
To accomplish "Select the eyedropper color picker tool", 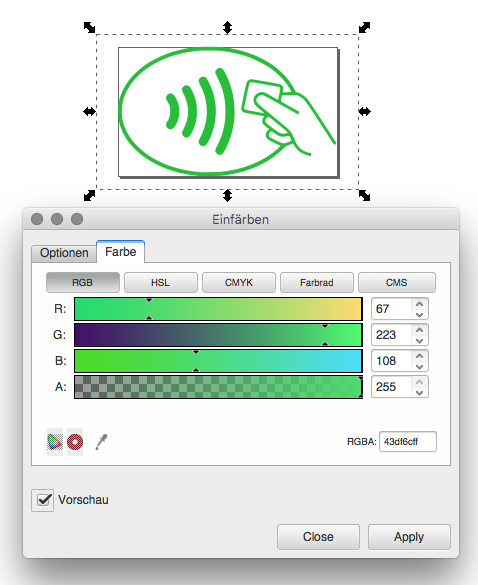I will coord(101,442).
